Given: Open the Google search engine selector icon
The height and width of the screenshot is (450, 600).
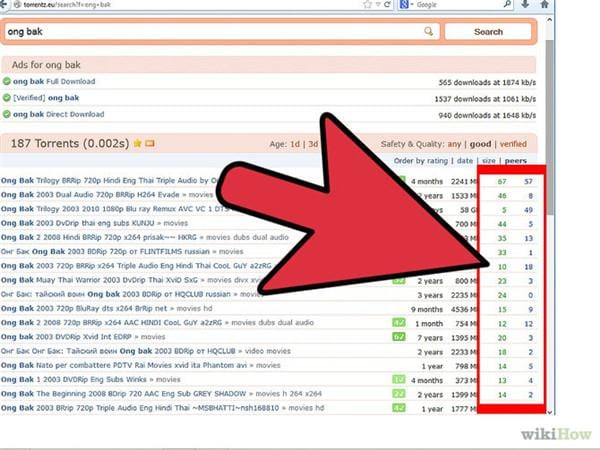Looking at the screenshot, I should point(404,5).
